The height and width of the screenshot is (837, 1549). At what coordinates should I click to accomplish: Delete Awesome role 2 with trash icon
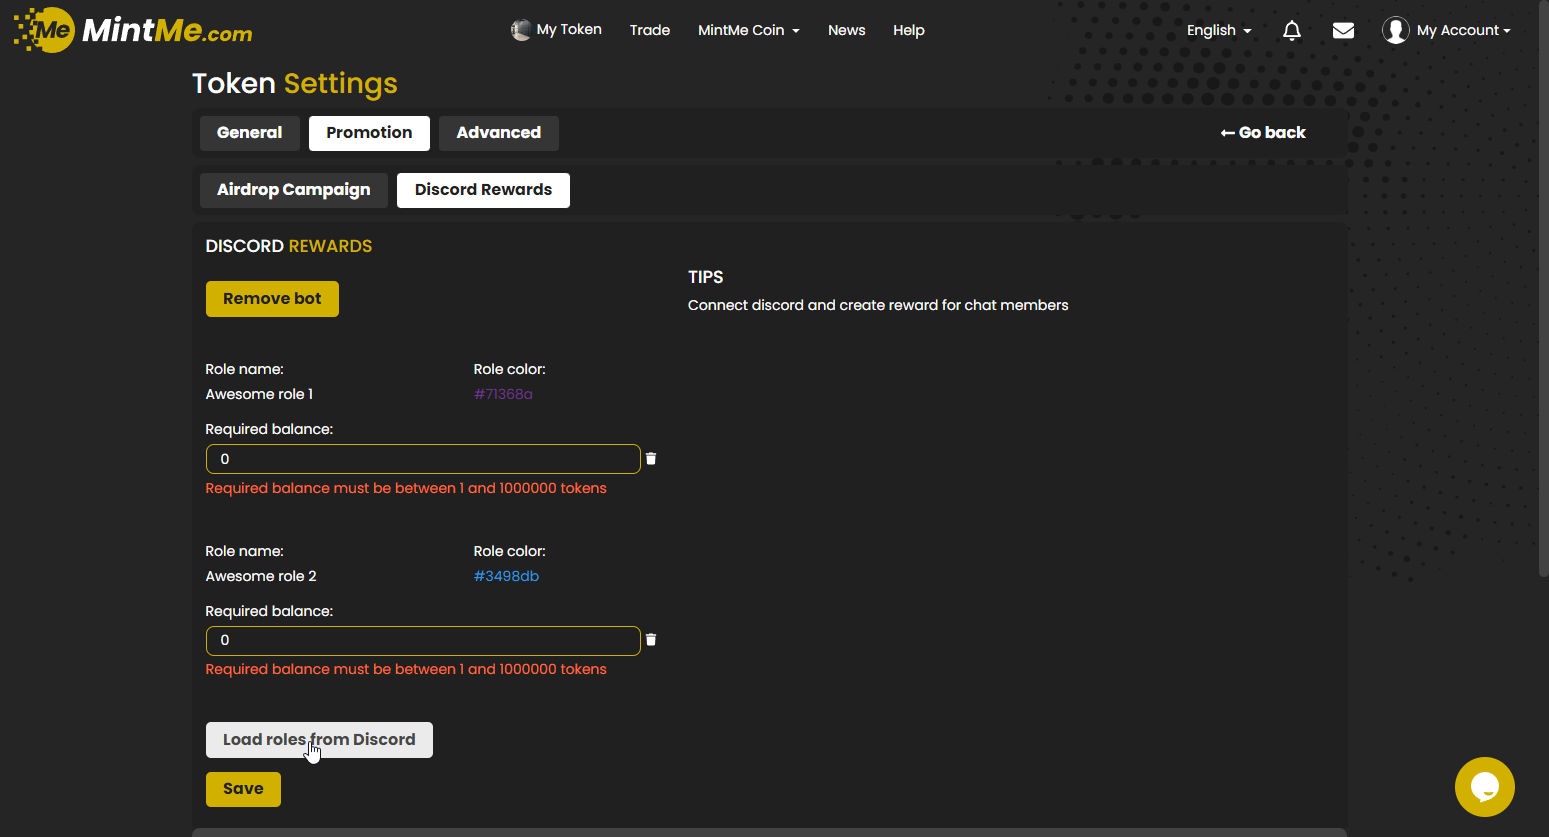(x=651, y=640)
